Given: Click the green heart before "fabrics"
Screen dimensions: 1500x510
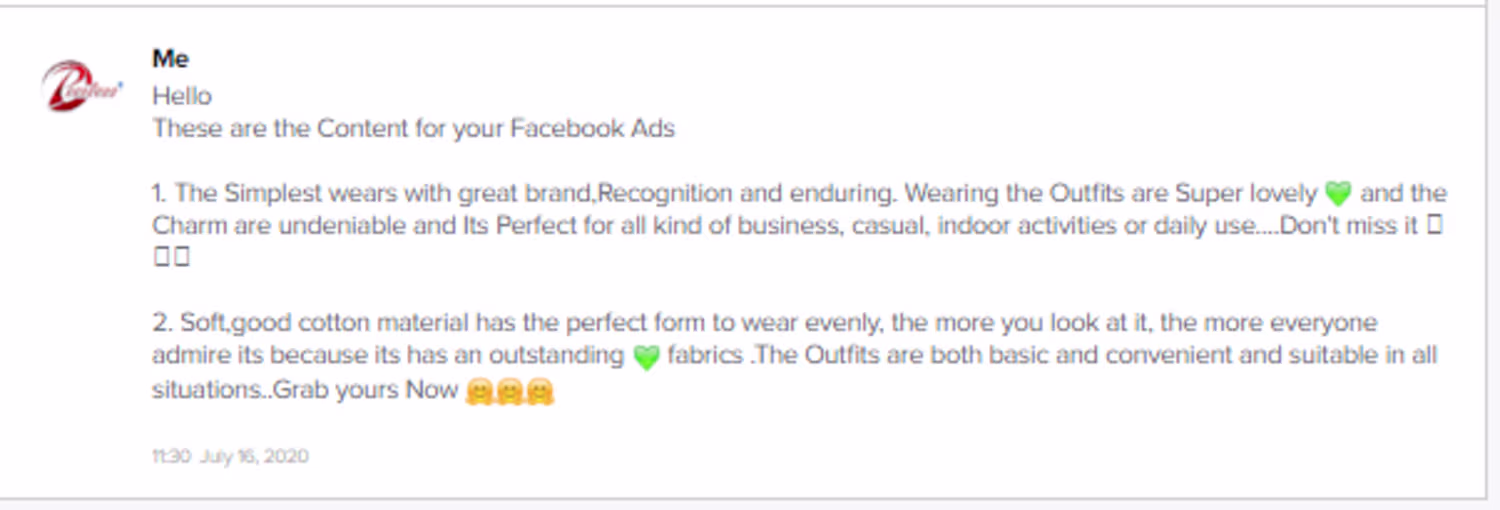Looking at the screenshot, I should [x=646, y=357].
